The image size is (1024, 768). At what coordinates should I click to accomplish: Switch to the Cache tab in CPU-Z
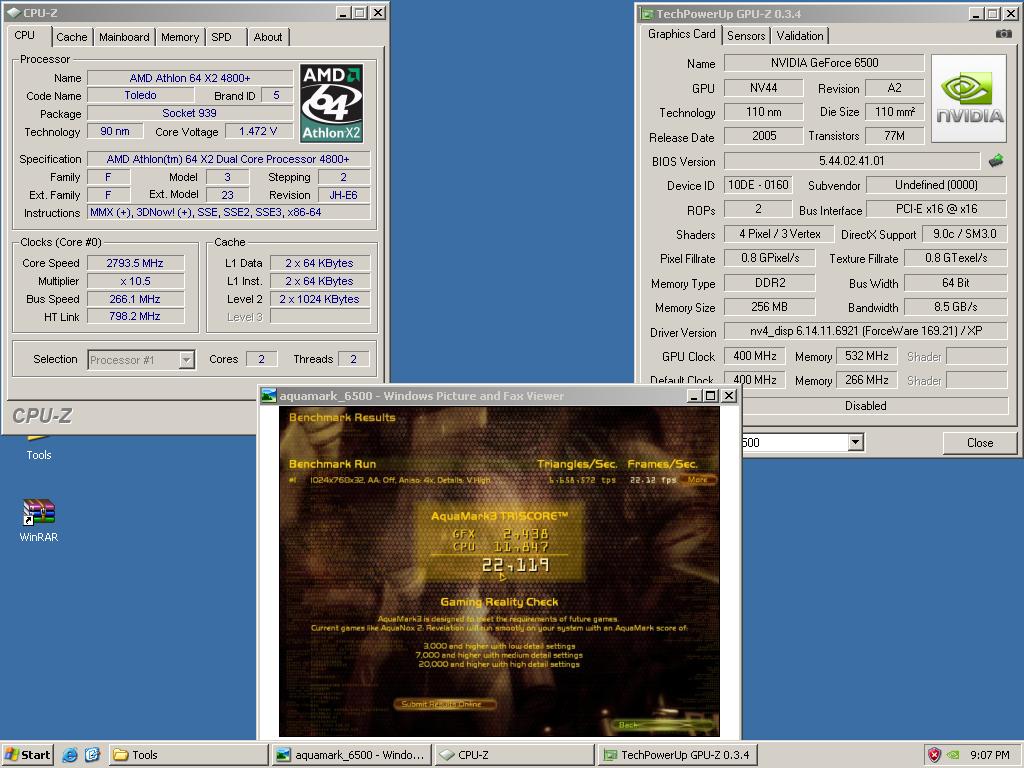coord(71,37)
